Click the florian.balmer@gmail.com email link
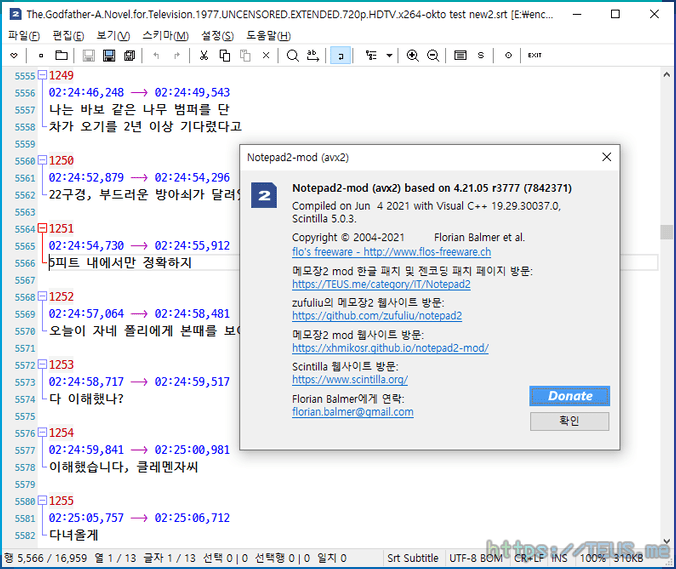Image resolution: width=676 pixels, height=569 pixels. click(x=353, y=412)
